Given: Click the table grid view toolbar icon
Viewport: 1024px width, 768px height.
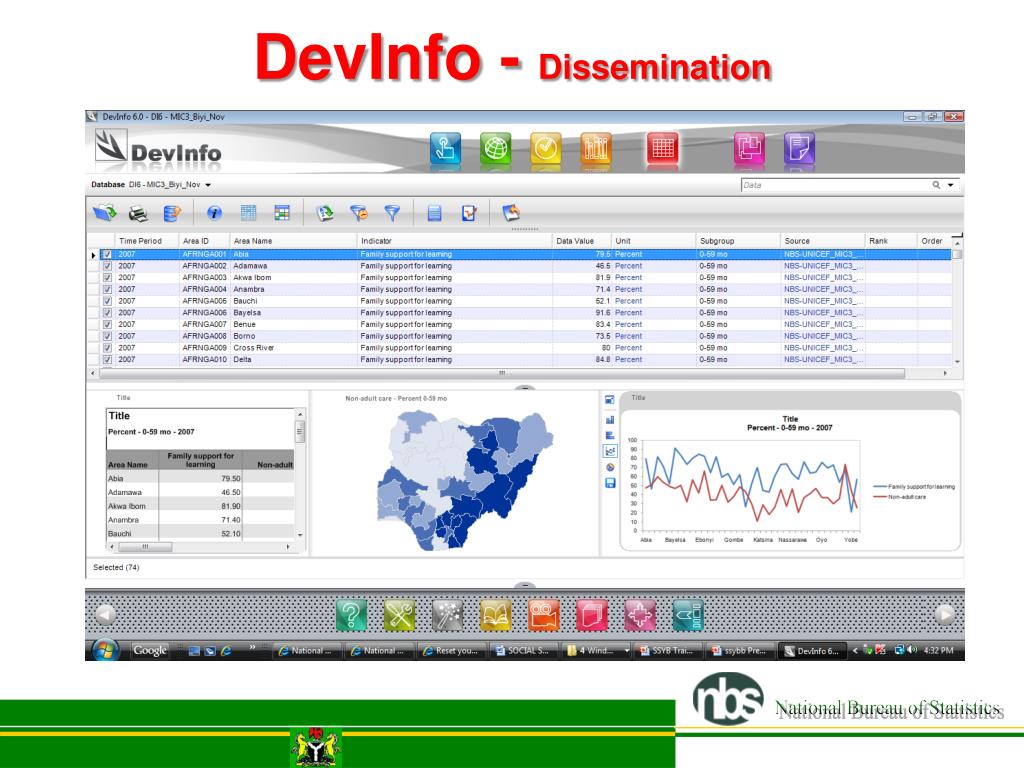Looking at the screenshot, I should click(x=248, y=213).
